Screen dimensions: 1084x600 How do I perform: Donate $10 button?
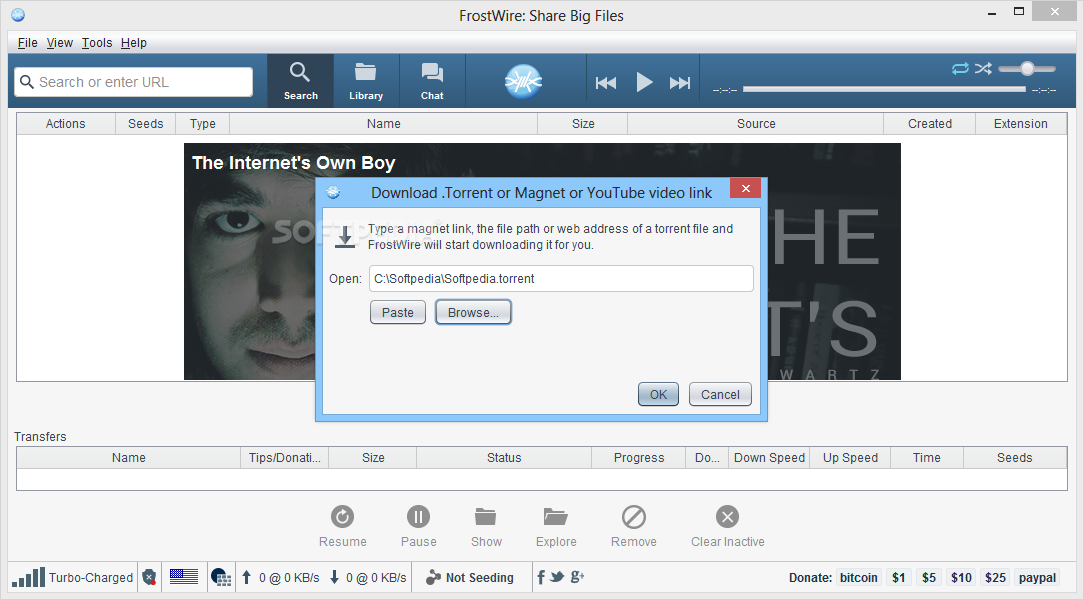[x=961, y=578]
